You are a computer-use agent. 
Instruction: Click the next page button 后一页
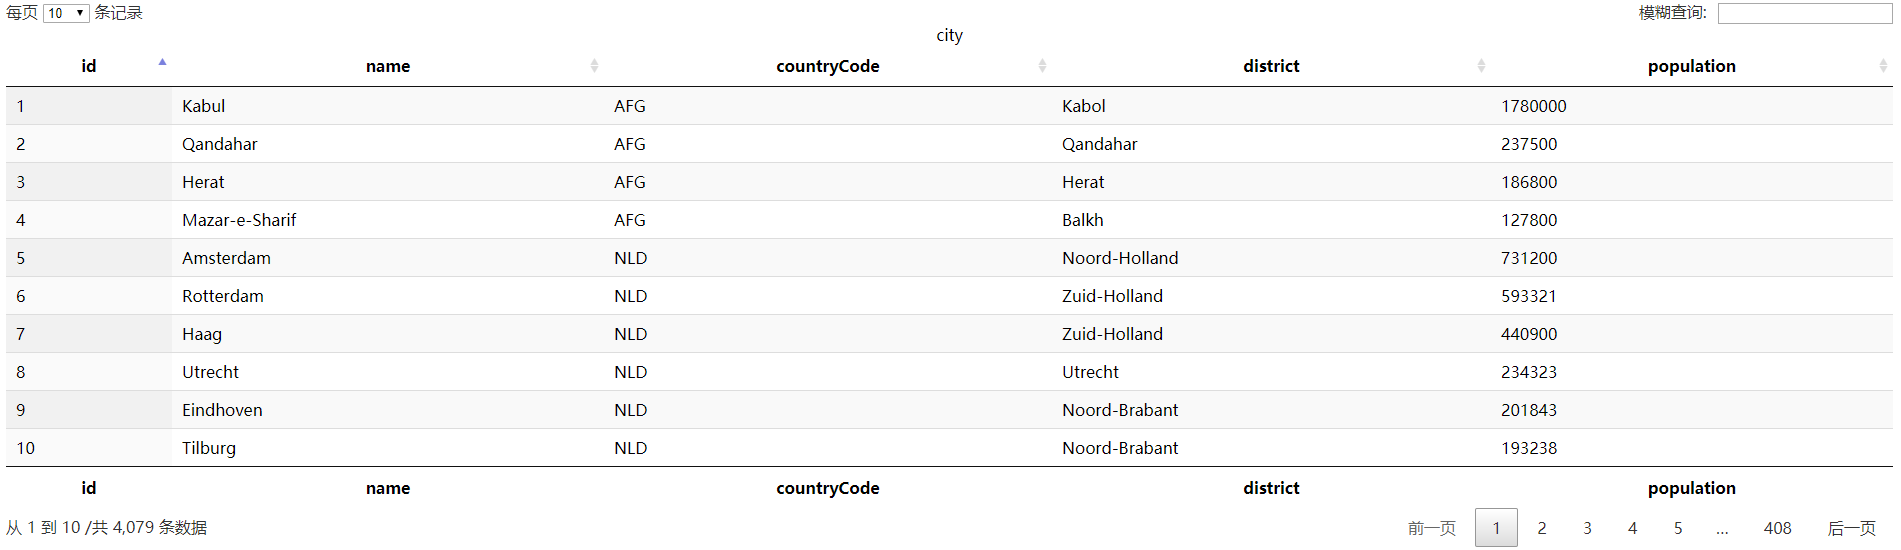[1851, 528]
